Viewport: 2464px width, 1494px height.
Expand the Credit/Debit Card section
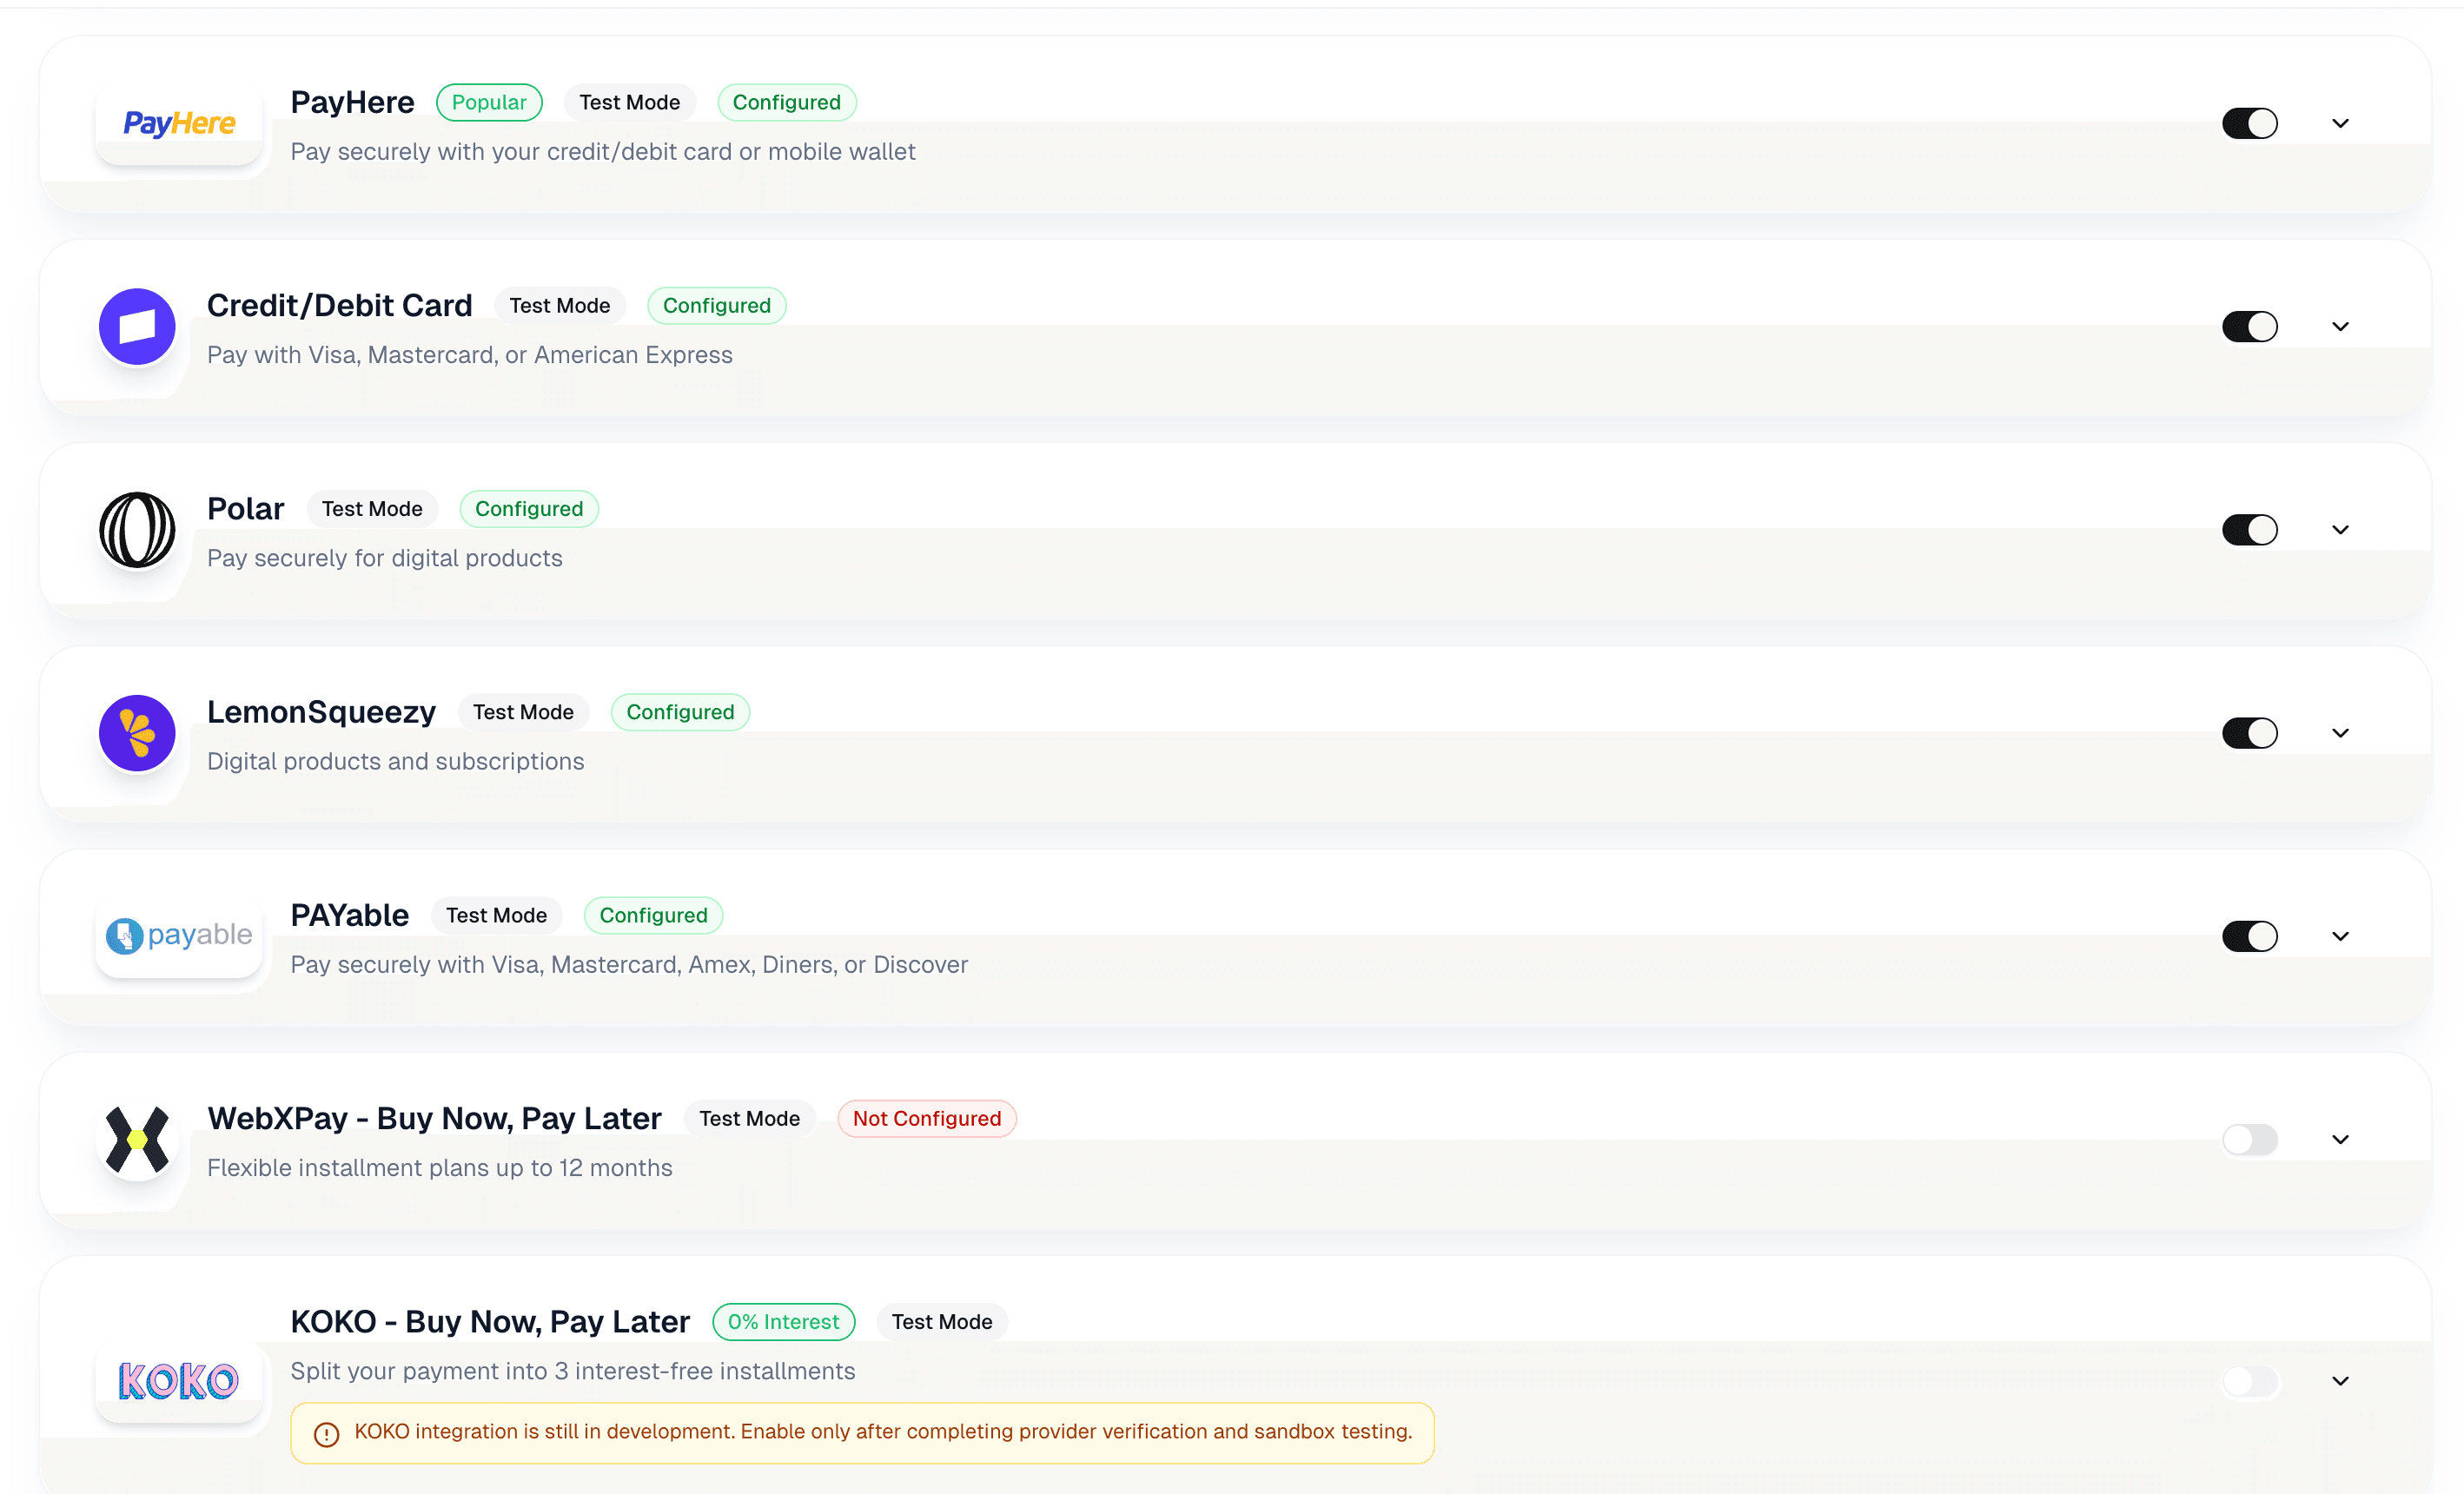2340,326
